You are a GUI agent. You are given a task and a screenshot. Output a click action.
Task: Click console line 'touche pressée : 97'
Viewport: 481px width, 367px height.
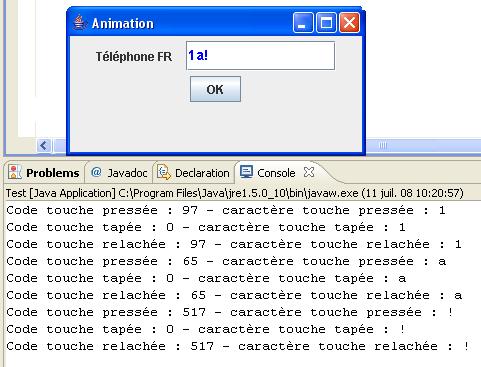coord(226,210)
